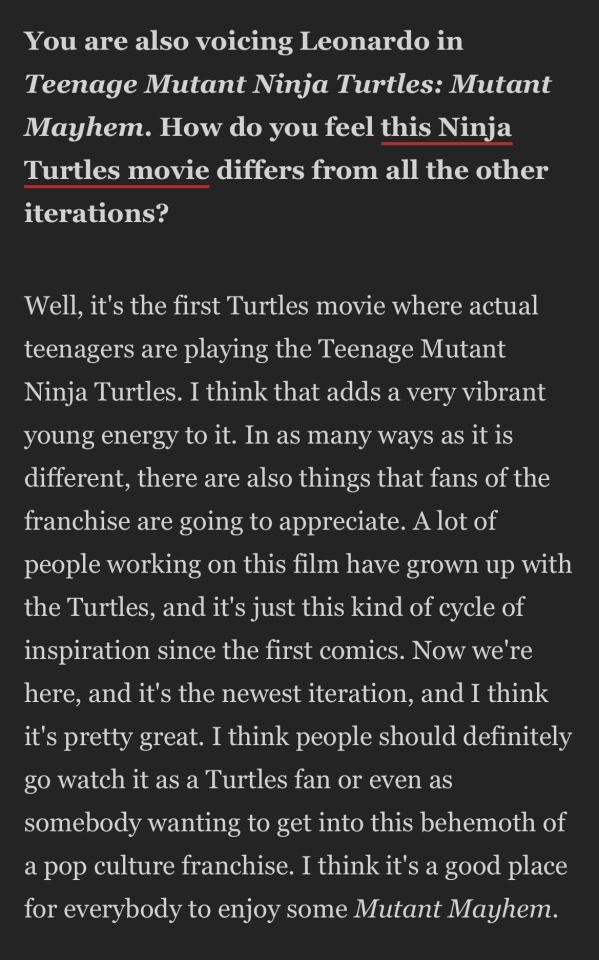Click the word 'teenagers' in the answer

(x=80, y=349)
